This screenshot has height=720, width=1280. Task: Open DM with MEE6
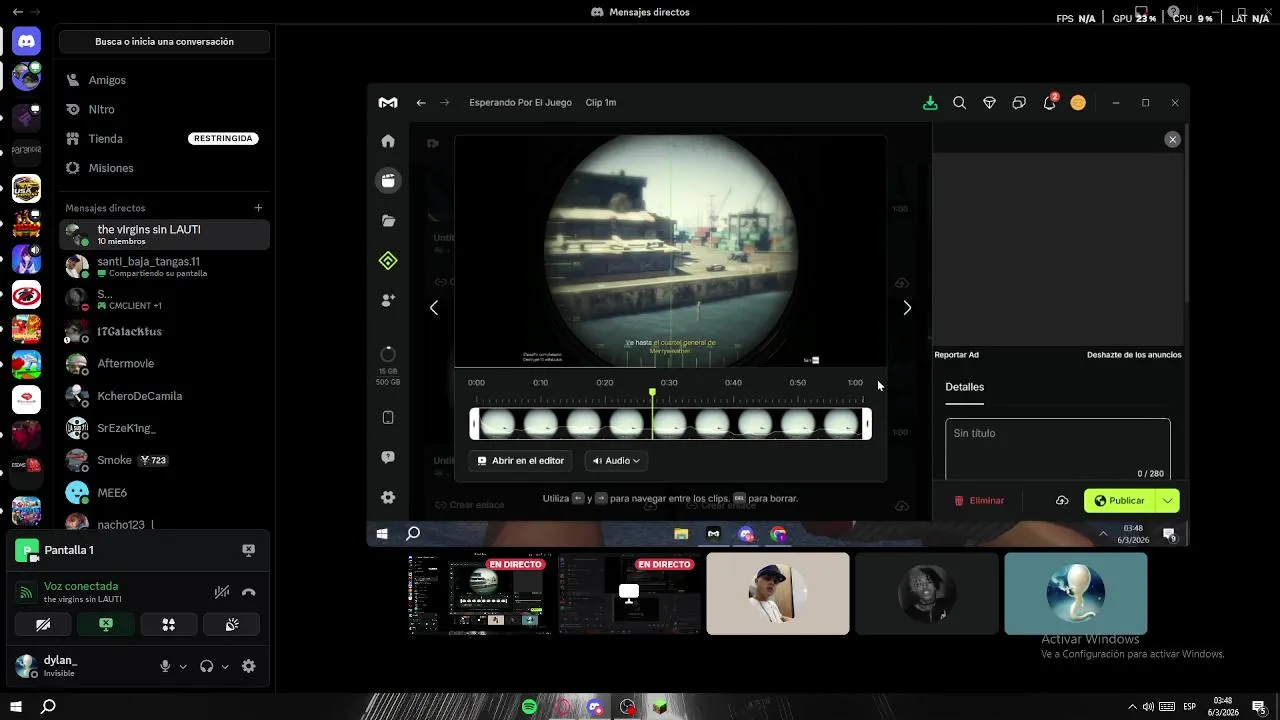[x=164, y=493]
